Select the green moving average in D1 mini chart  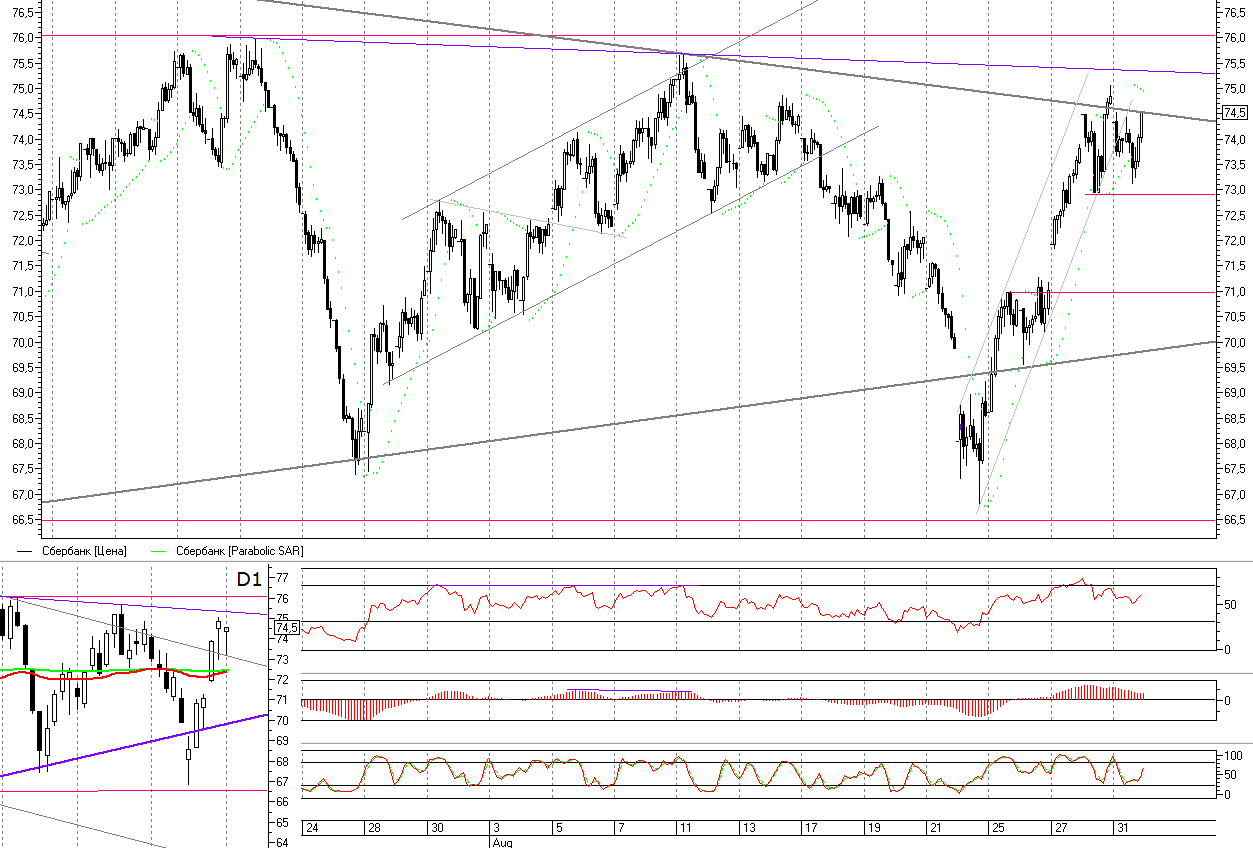coord(120,668)
